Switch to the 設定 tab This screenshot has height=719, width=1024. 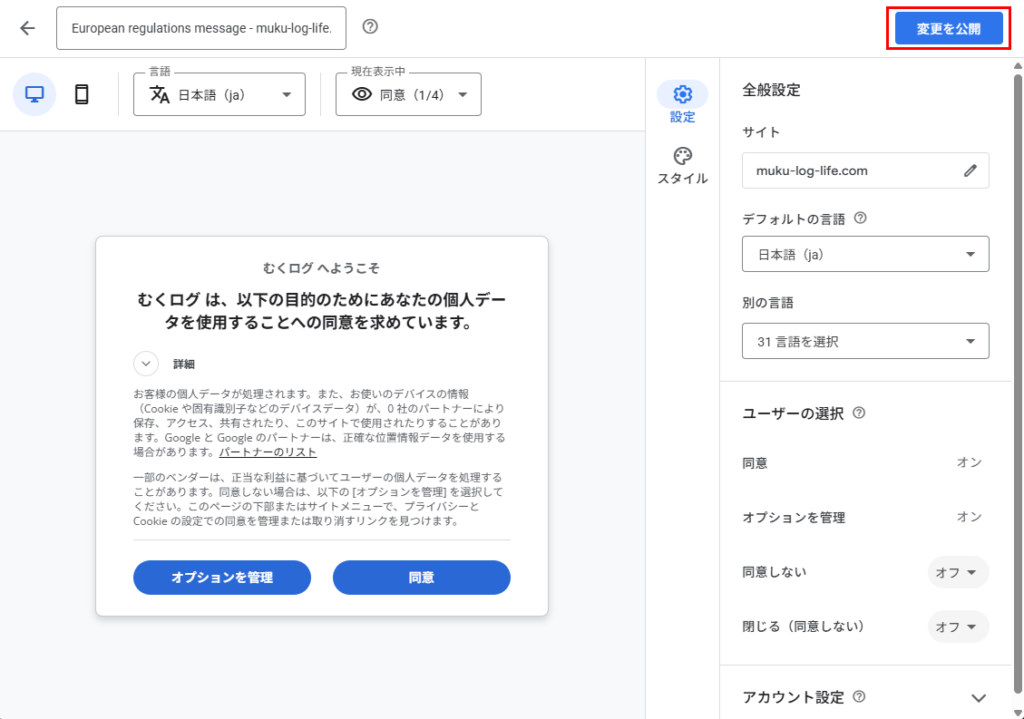[682, 102]
